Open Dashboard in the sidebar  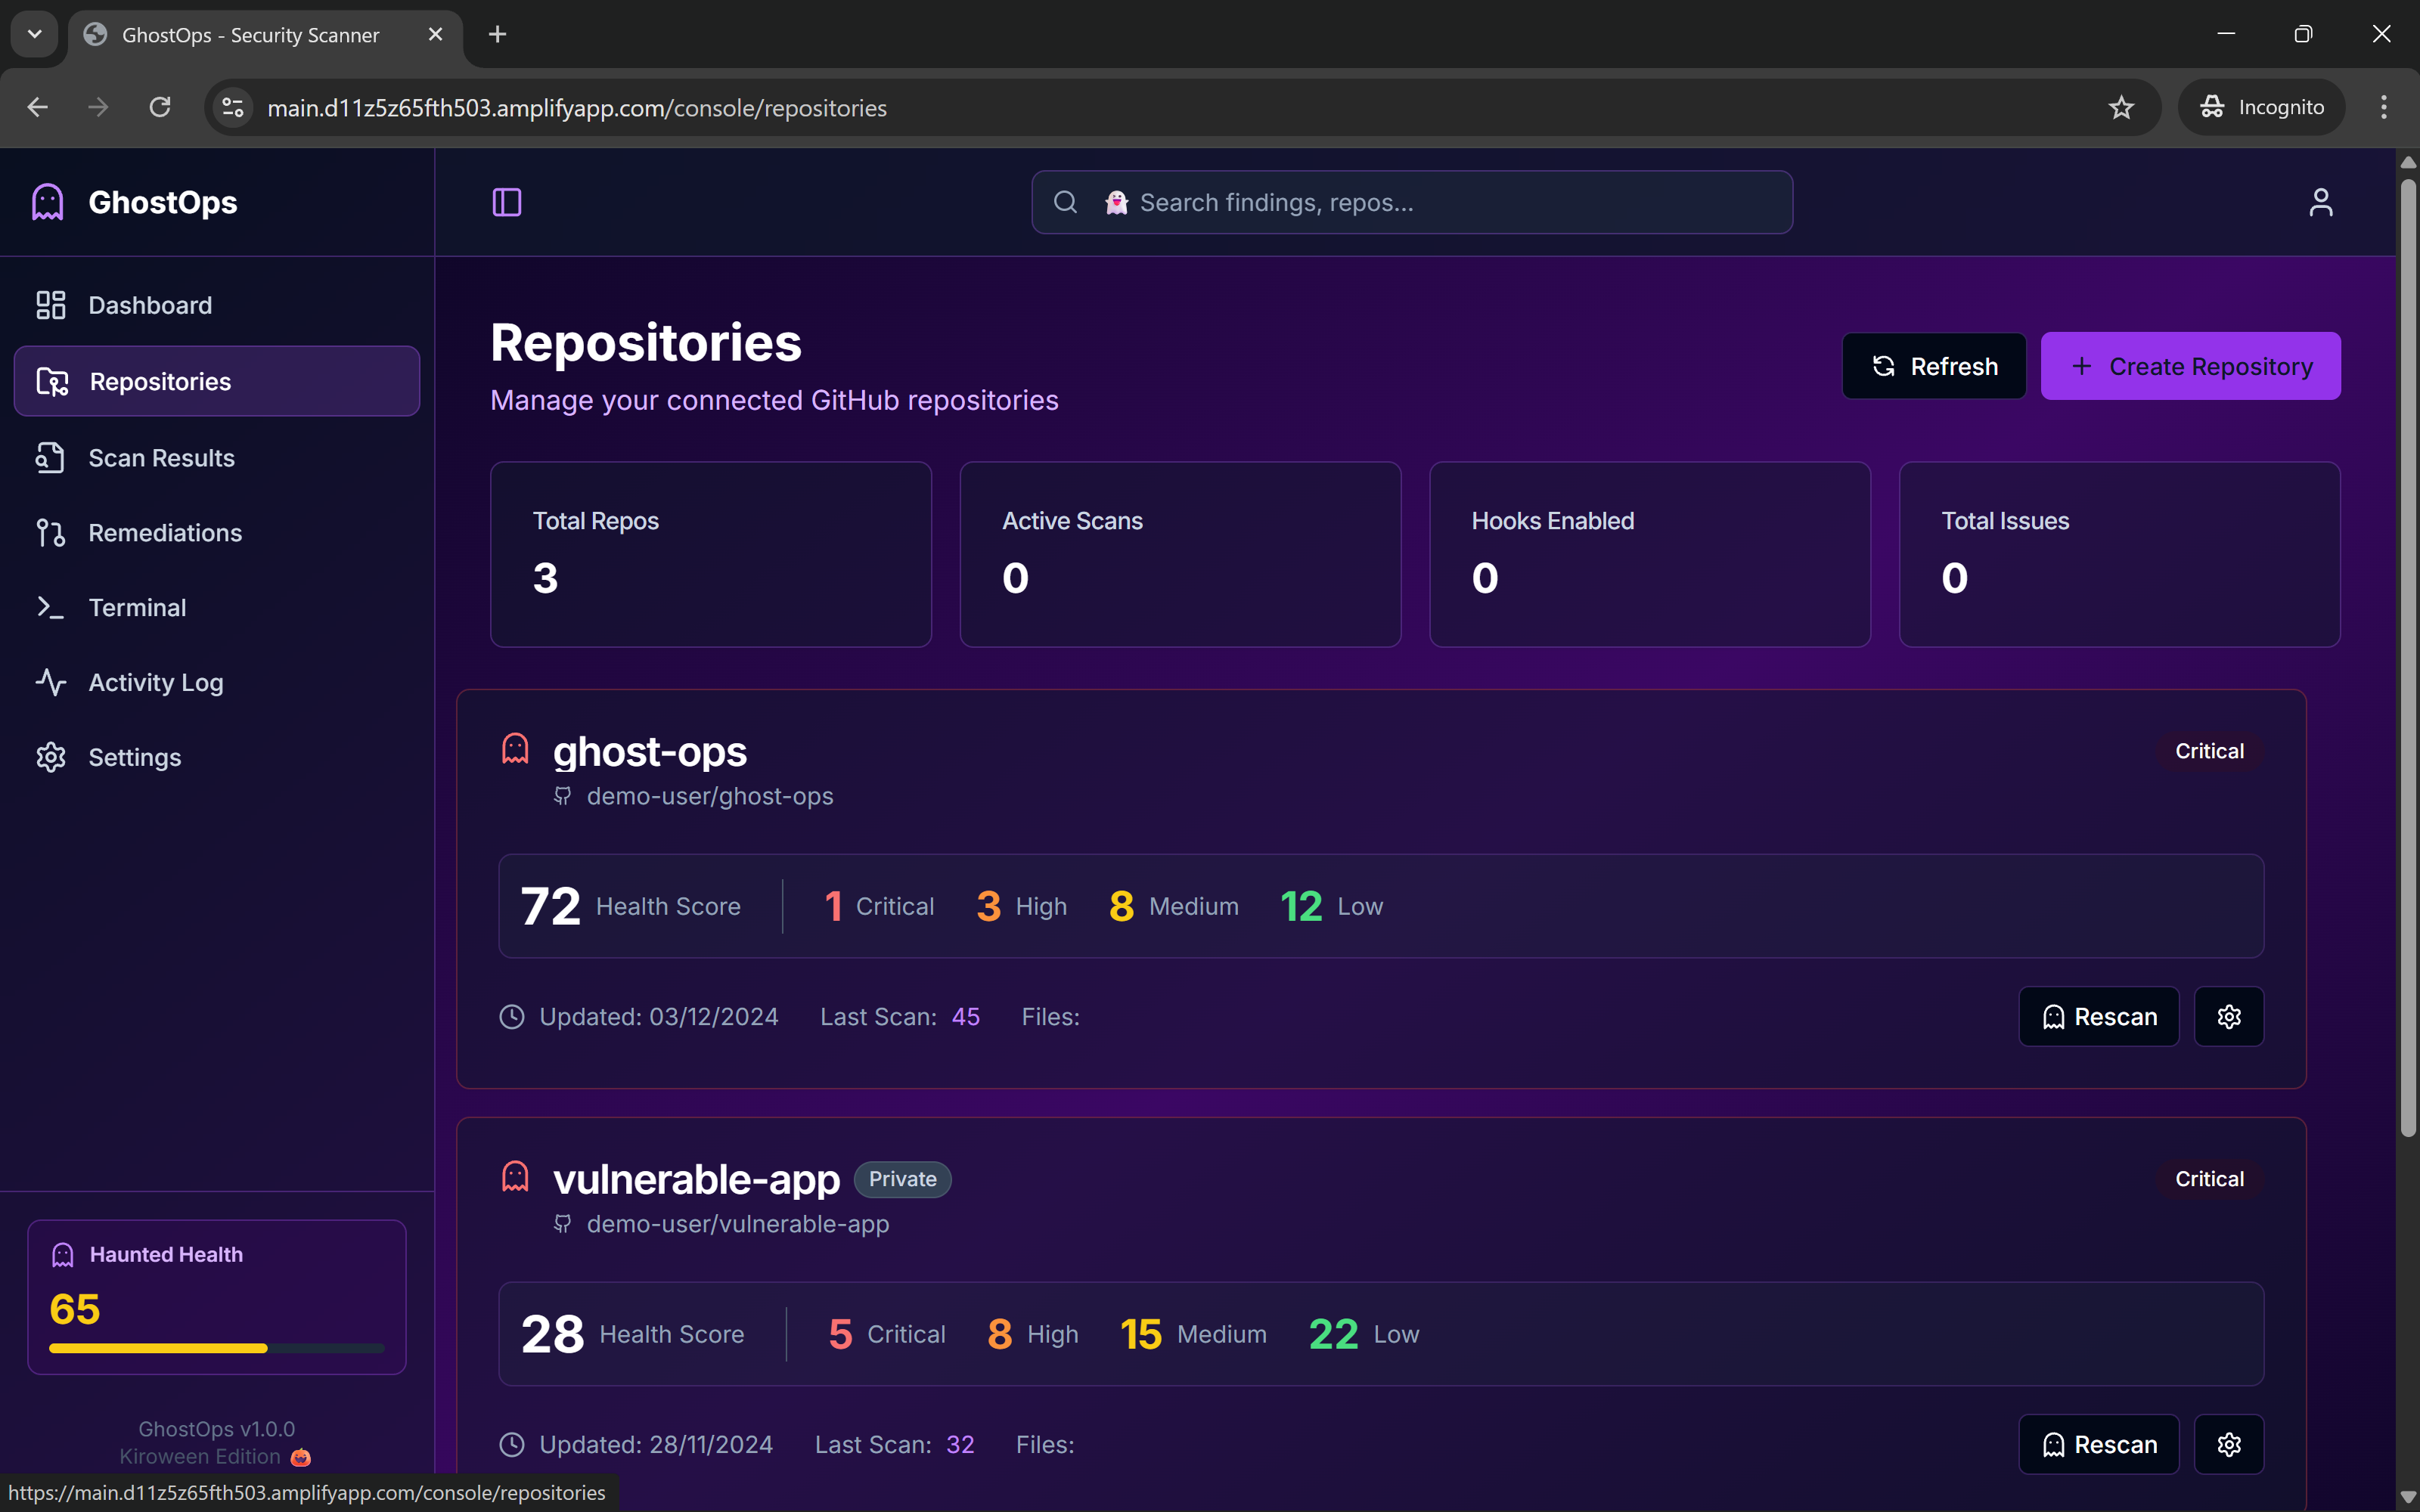click(150, 305)
